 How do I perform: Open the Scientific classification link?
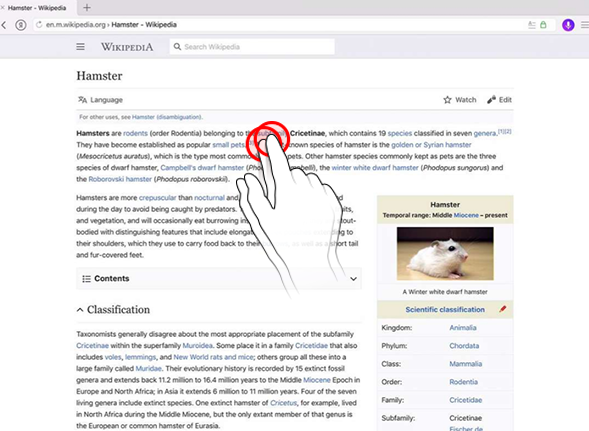click(445, 310)
